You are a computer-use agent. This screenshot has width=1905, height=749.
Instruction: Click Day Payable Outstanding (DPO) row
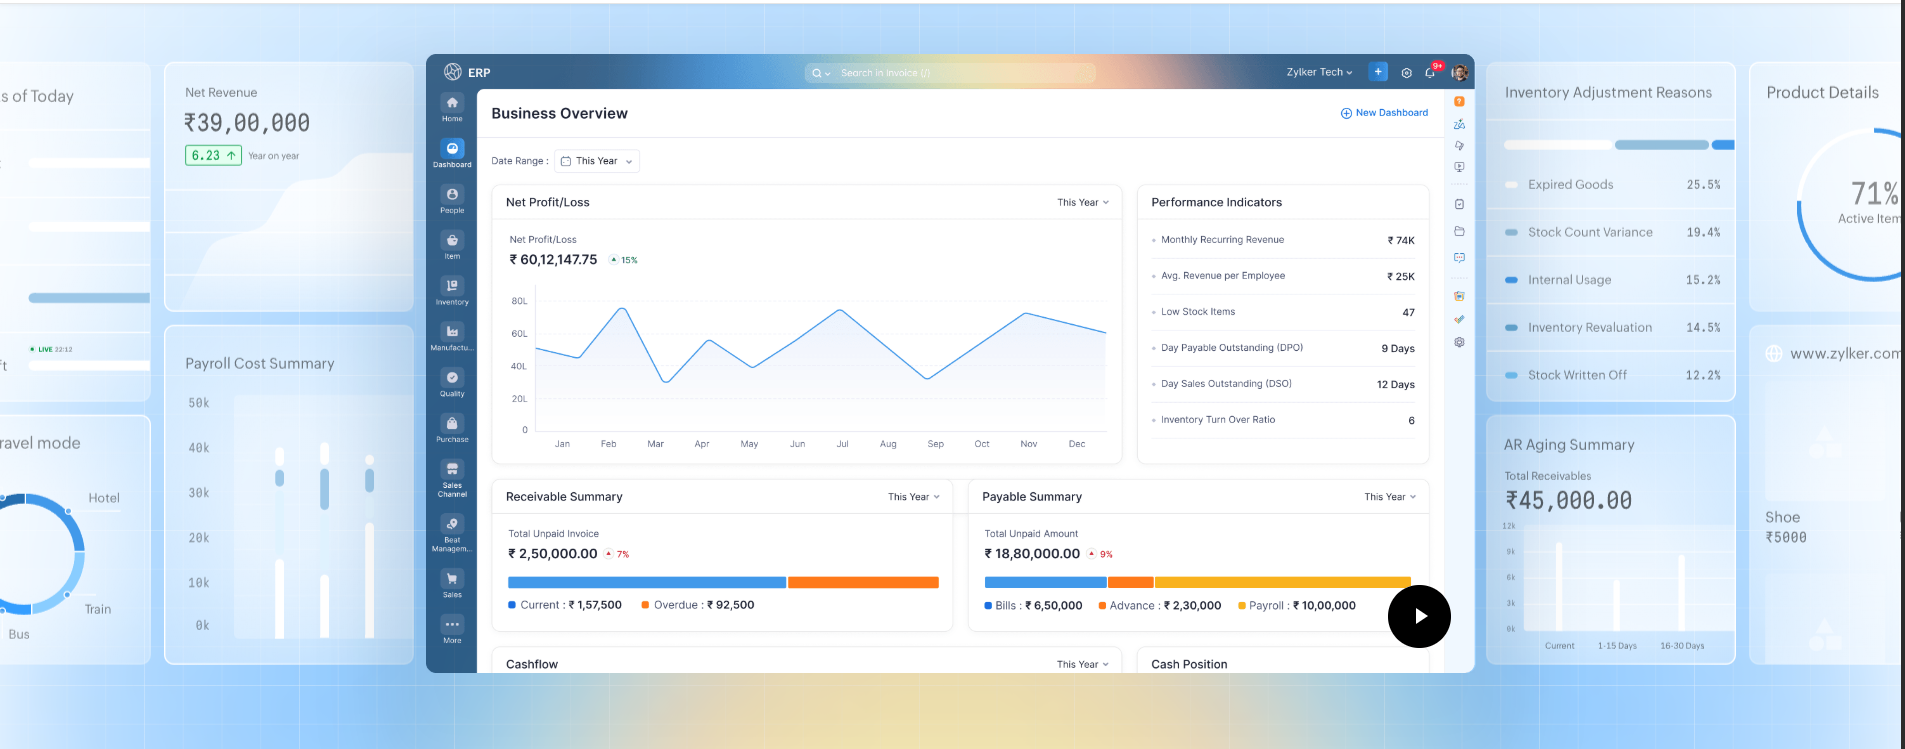(x=1283, y=348)
